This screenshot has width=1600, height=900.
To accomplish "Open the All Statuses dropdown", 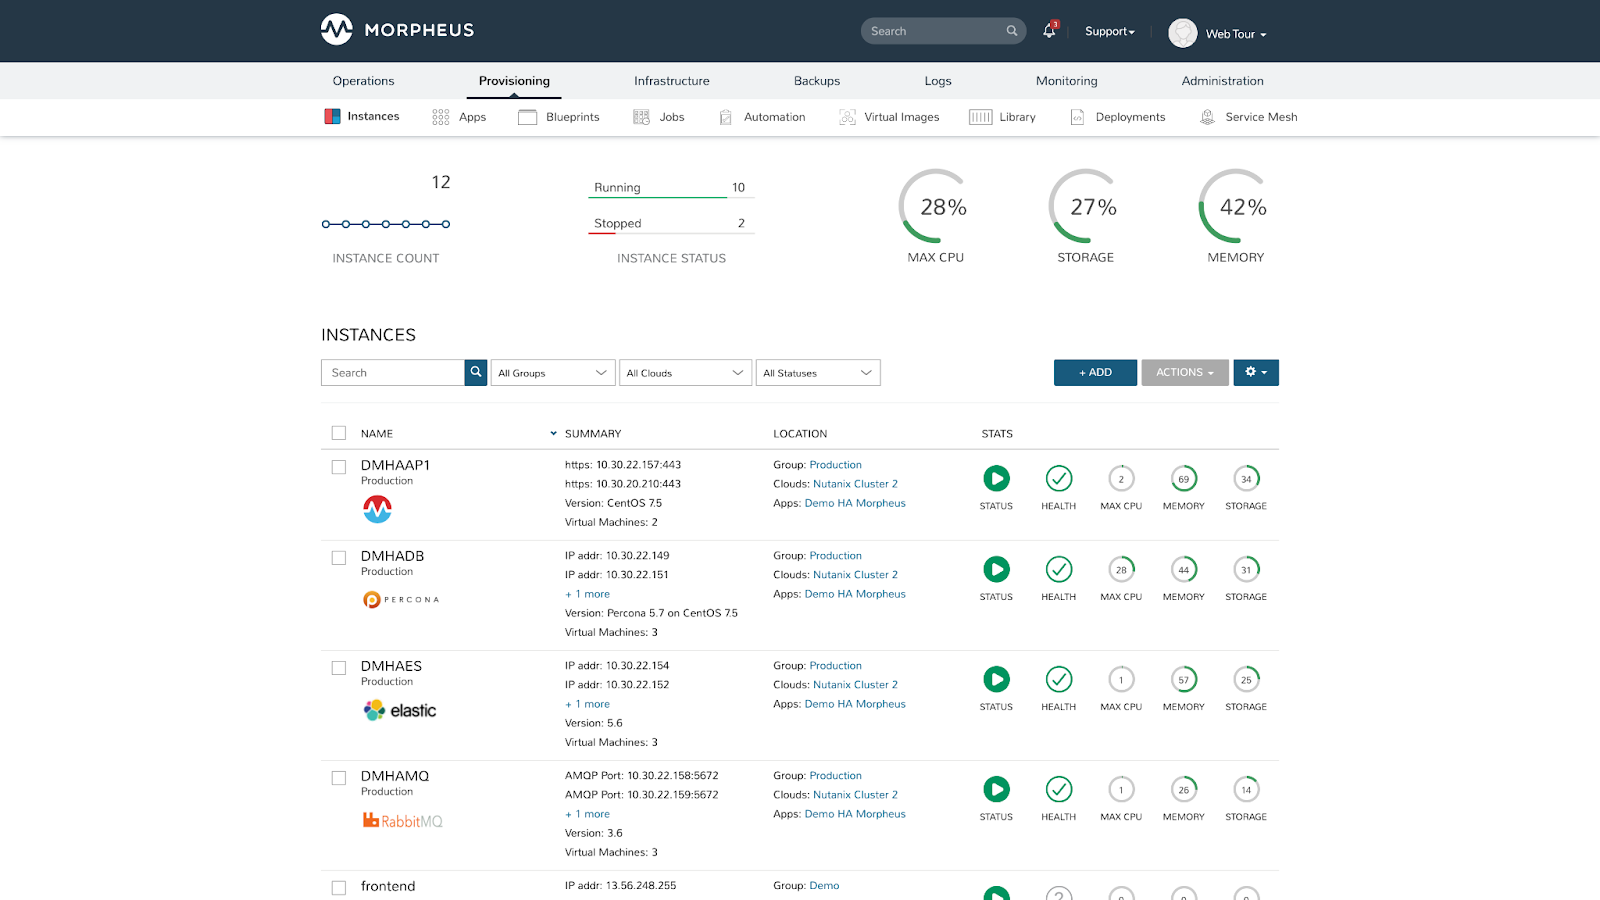I will tap(817, 372).
